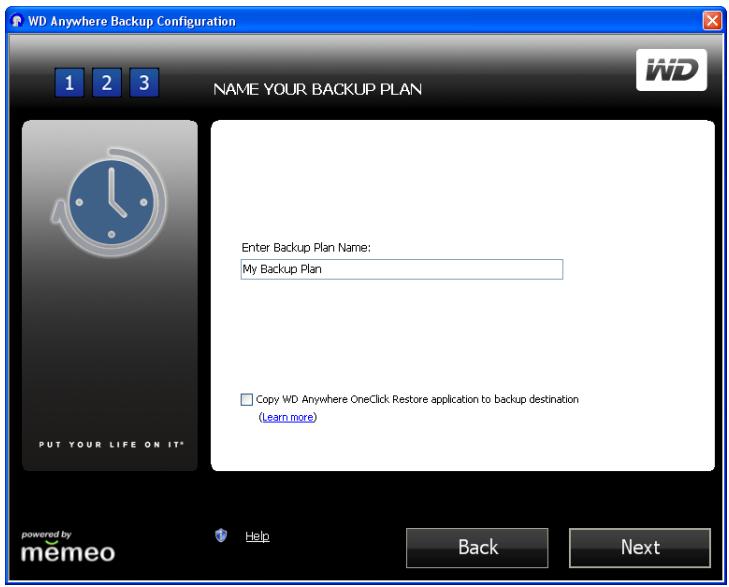Screen dimensions: 729x587
Task: Click the 'Enter Backup Plan Name:' label
Action: click(x=306, y=248)
